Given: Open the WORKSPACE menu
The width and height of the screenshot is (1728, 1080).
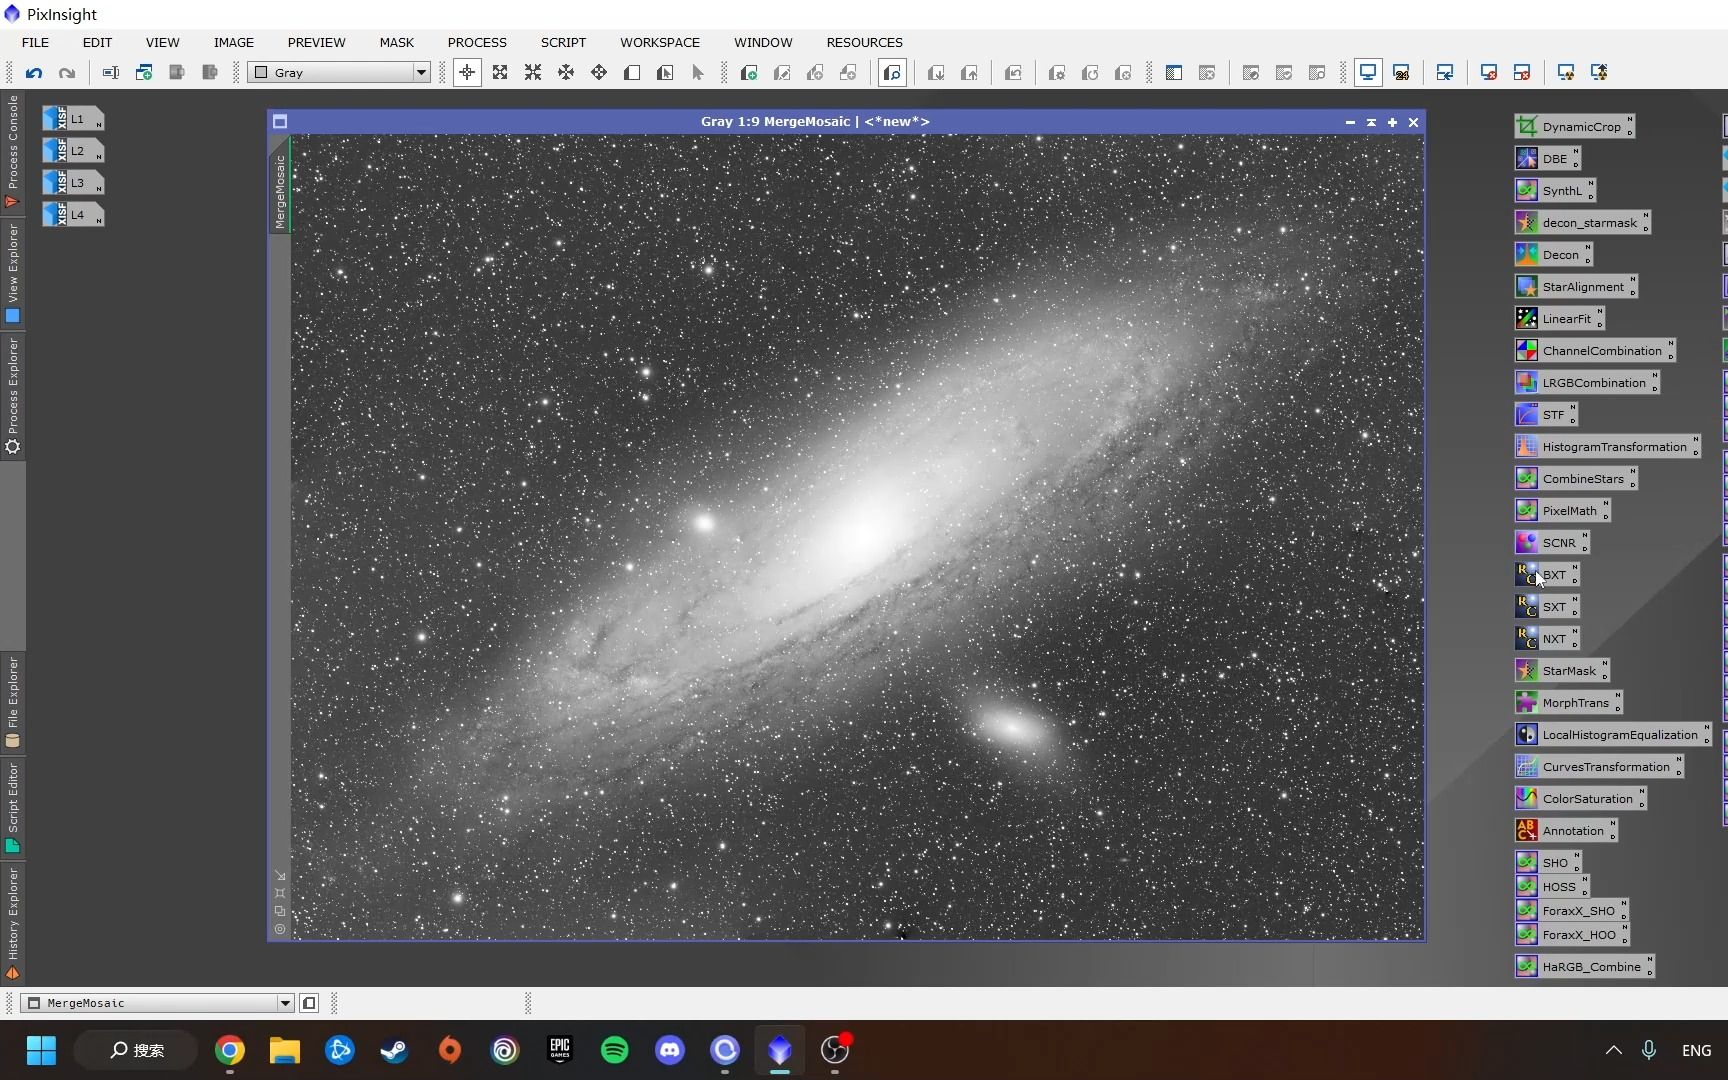Looking at the screenshot, I should (x=660, y=42).
